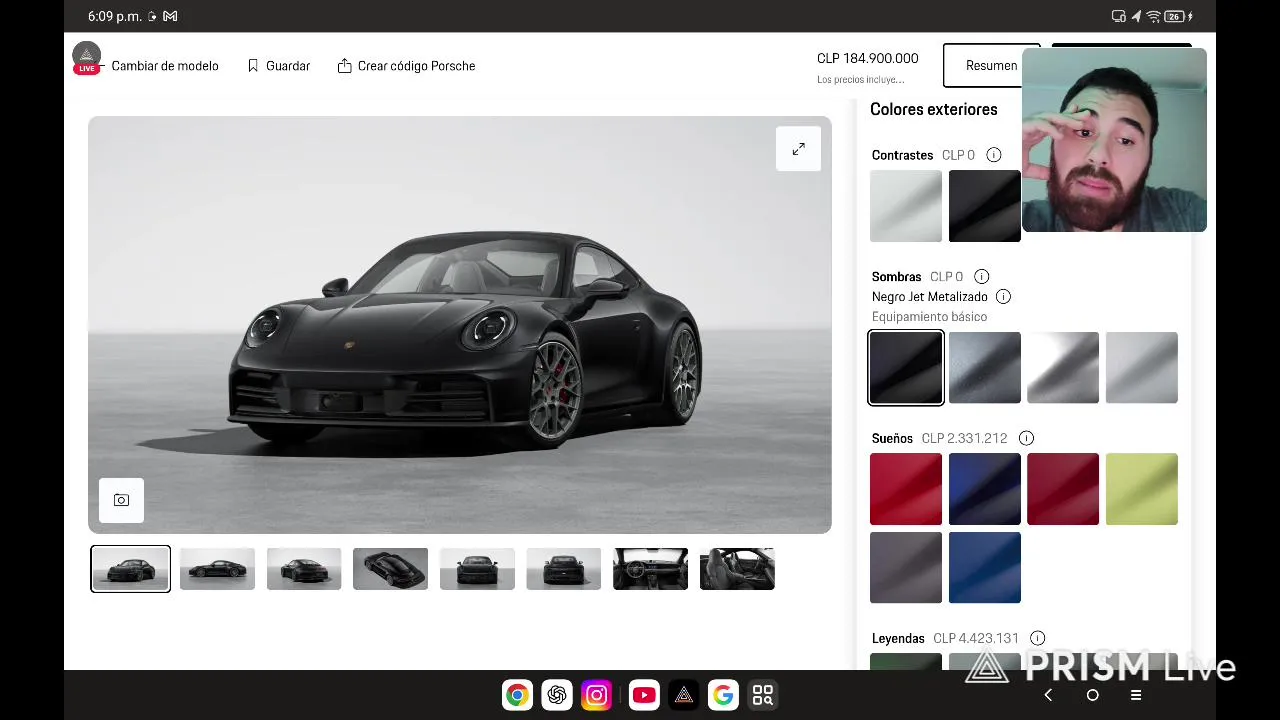
Task: Open the PRISM Live app in taskbar
Action: click(684, 695)
